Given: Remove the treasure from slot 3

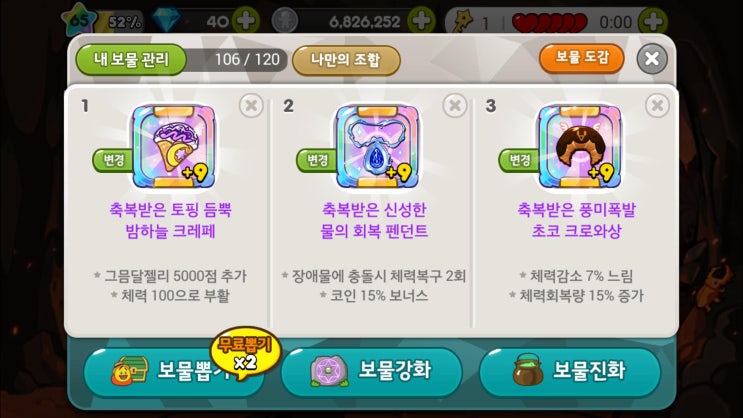Looking at the screenshot, I should [657, 105].
